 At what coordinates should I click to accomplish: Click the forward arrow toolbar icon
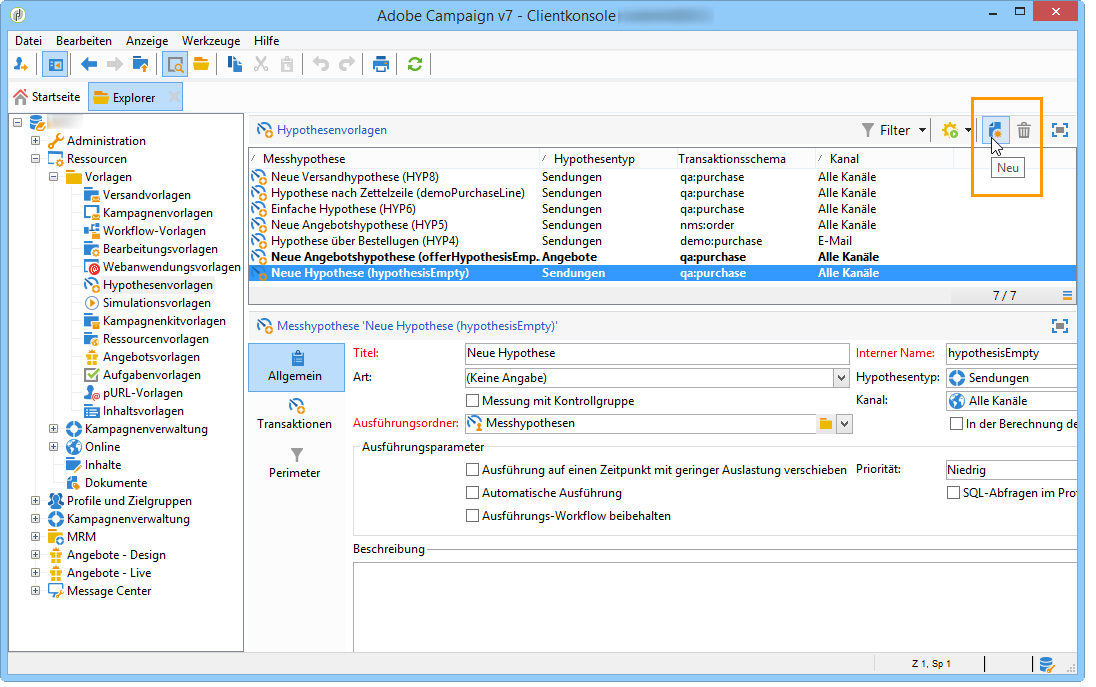point(115,64)
